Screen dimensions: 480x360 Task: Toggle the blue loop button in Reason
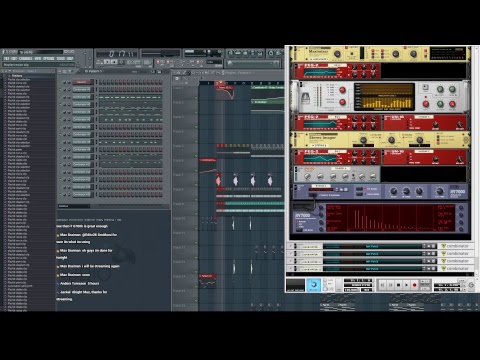pyautogui.click(x=314, y=285)
